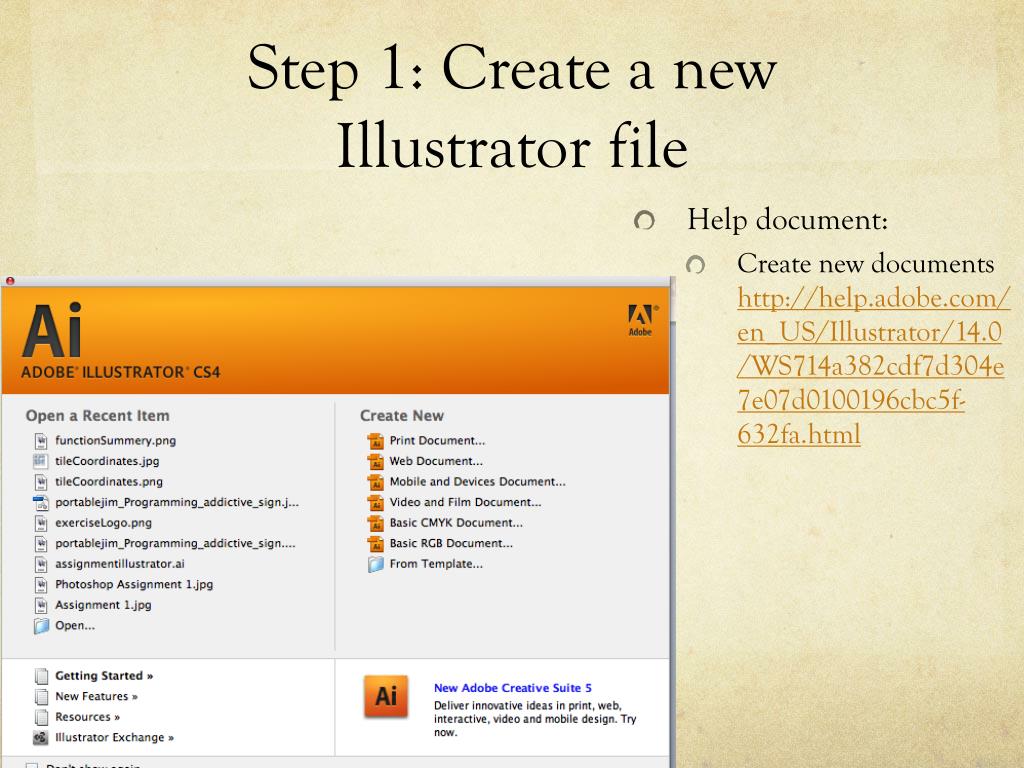
Task: Open exerciseLogo.png from recent items
Action: point(103,522)
